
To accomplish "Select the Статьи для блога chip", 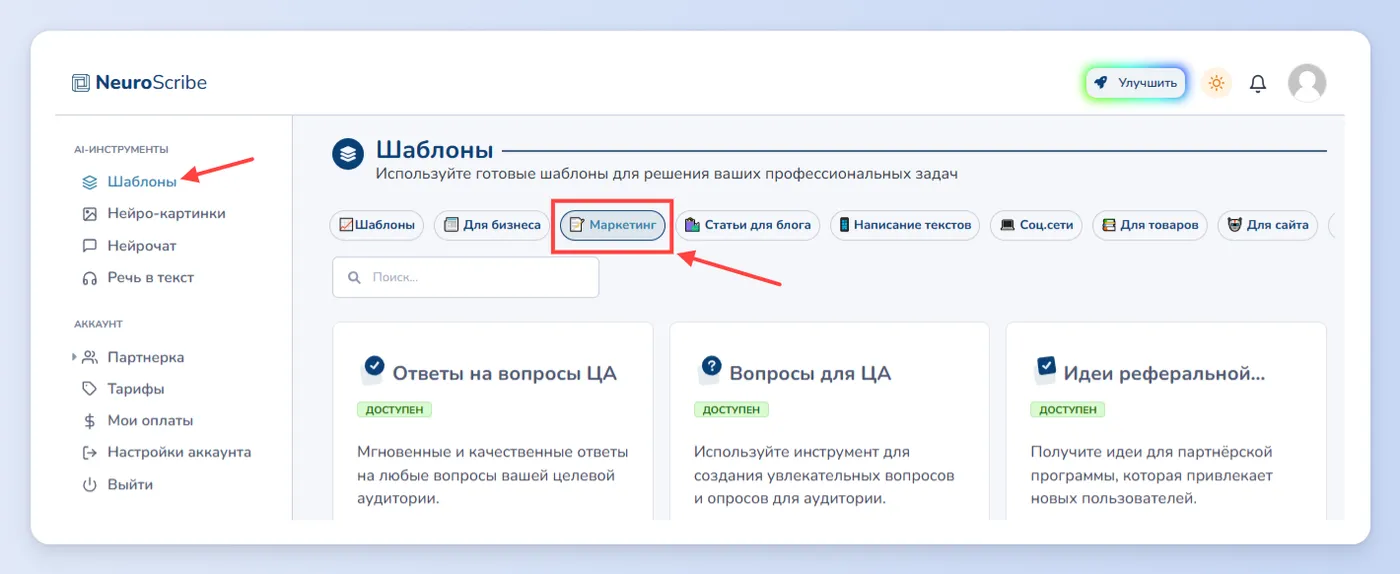I will click(x=748, y=225).
